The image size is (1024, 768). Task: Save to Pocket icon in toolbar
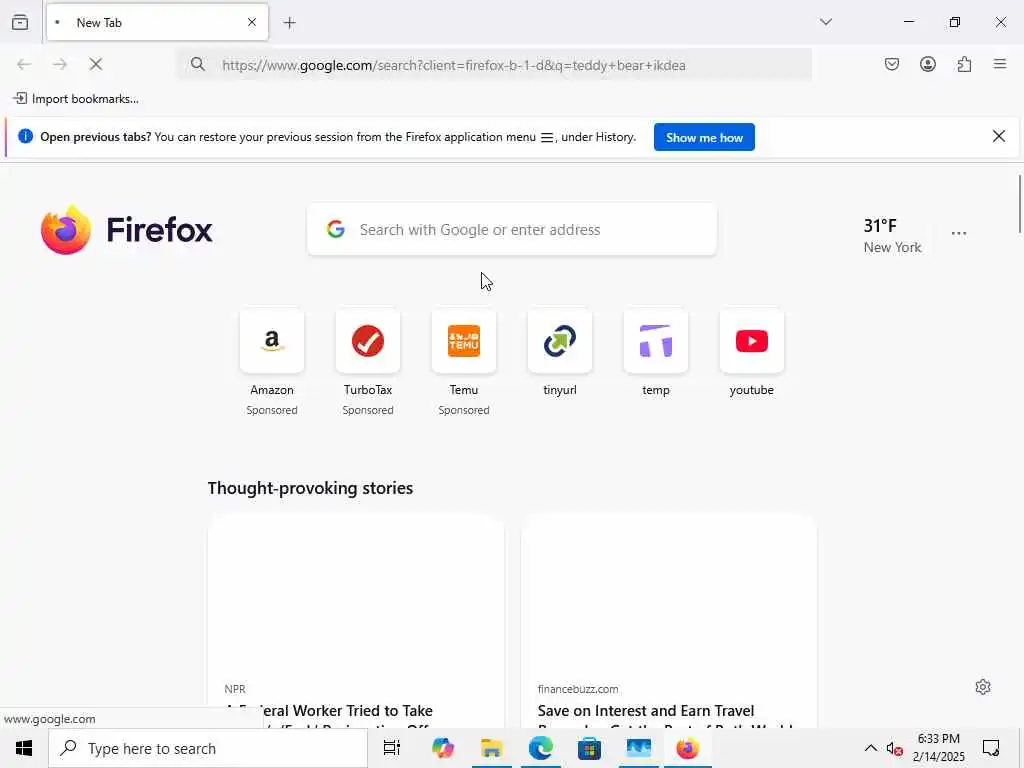[891, 64]
